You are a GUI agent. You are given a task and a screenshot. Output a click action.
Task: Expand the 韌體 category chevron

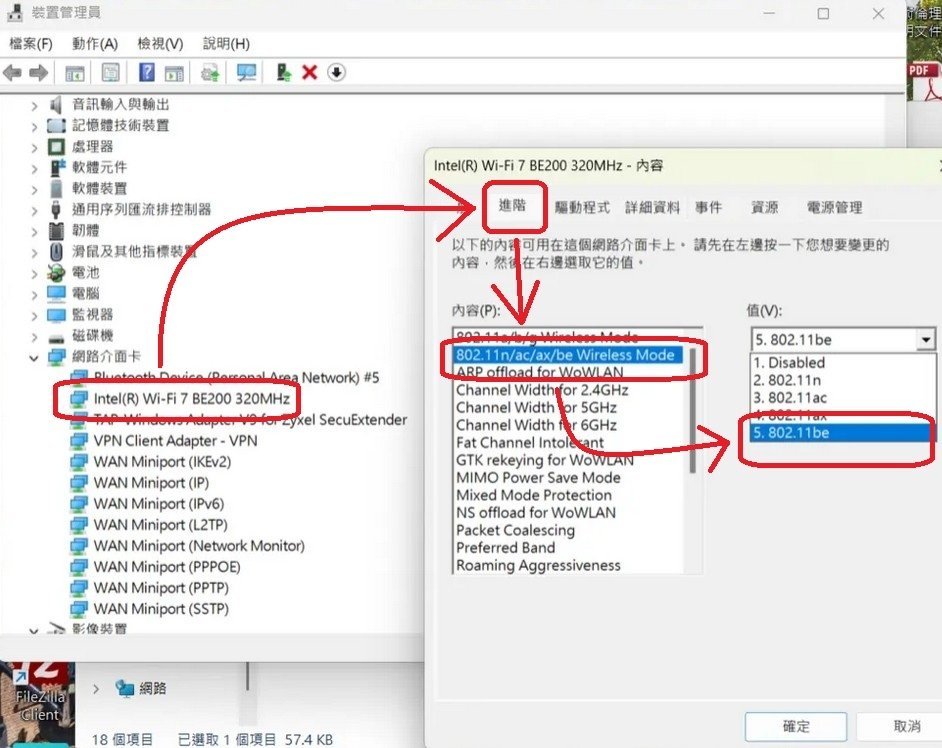coord(34,233)
